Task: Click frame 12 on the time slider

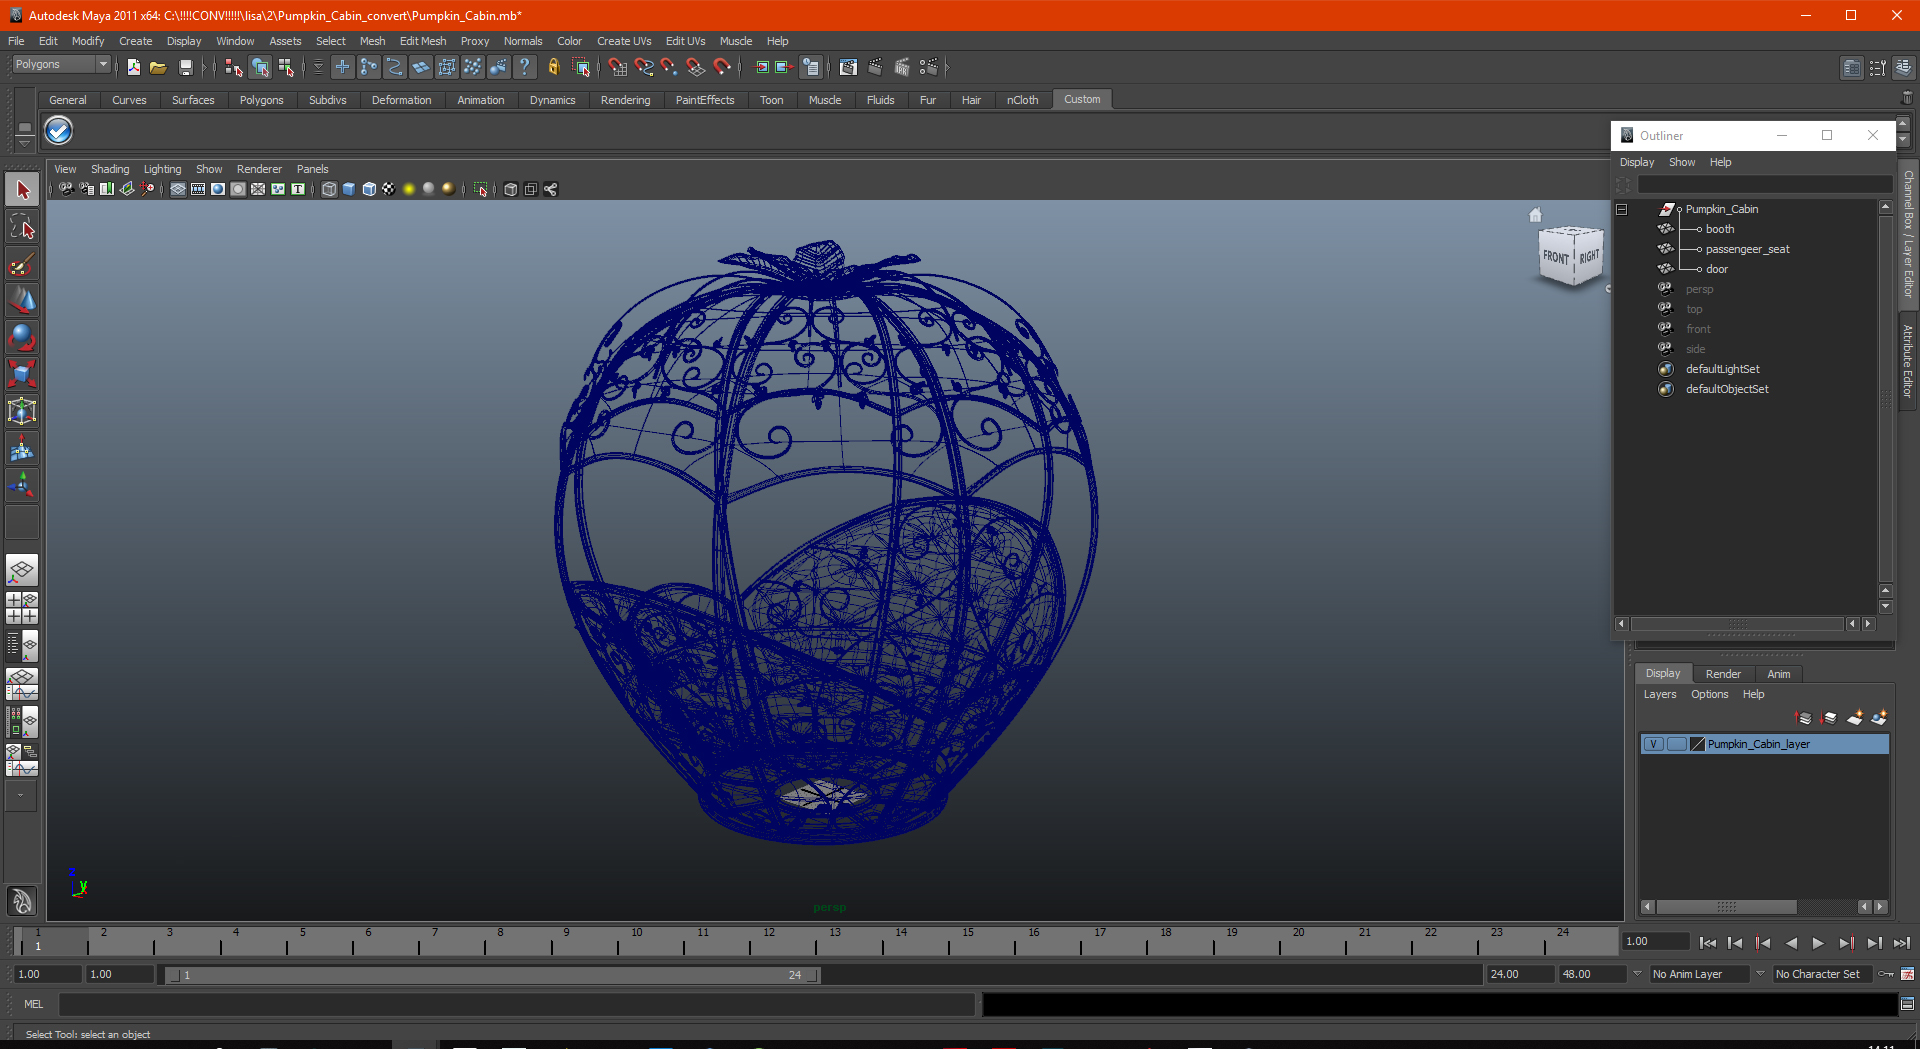Action: [x=770, y=941]
